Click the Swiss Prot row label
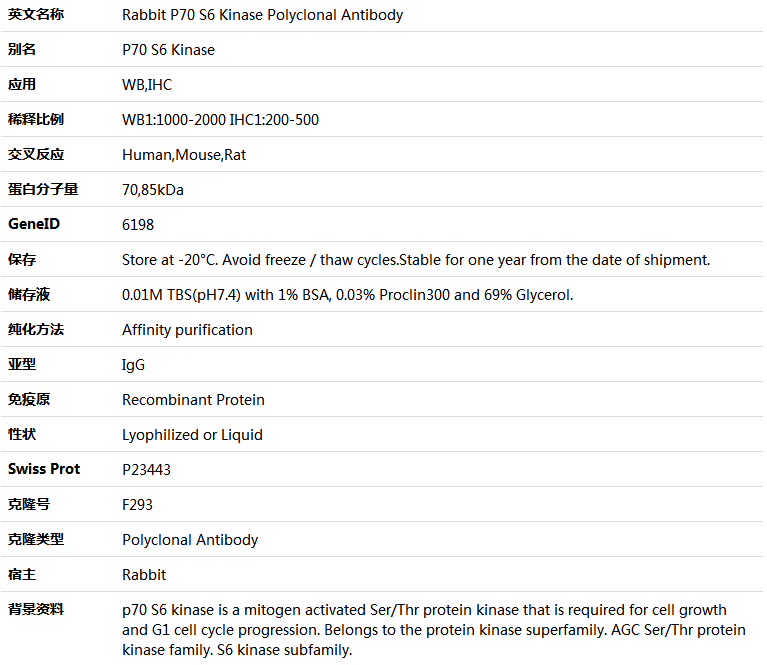767x665 pixels. point(44,469)
